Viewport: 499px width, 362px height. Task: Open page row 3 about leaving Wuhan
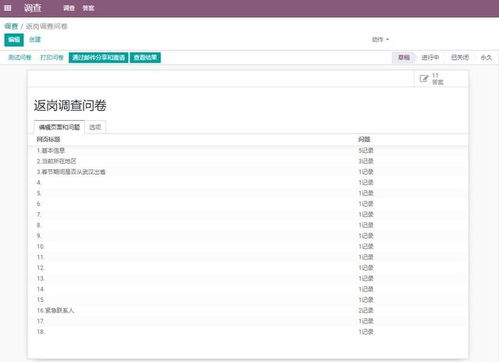tap(248, 172)
